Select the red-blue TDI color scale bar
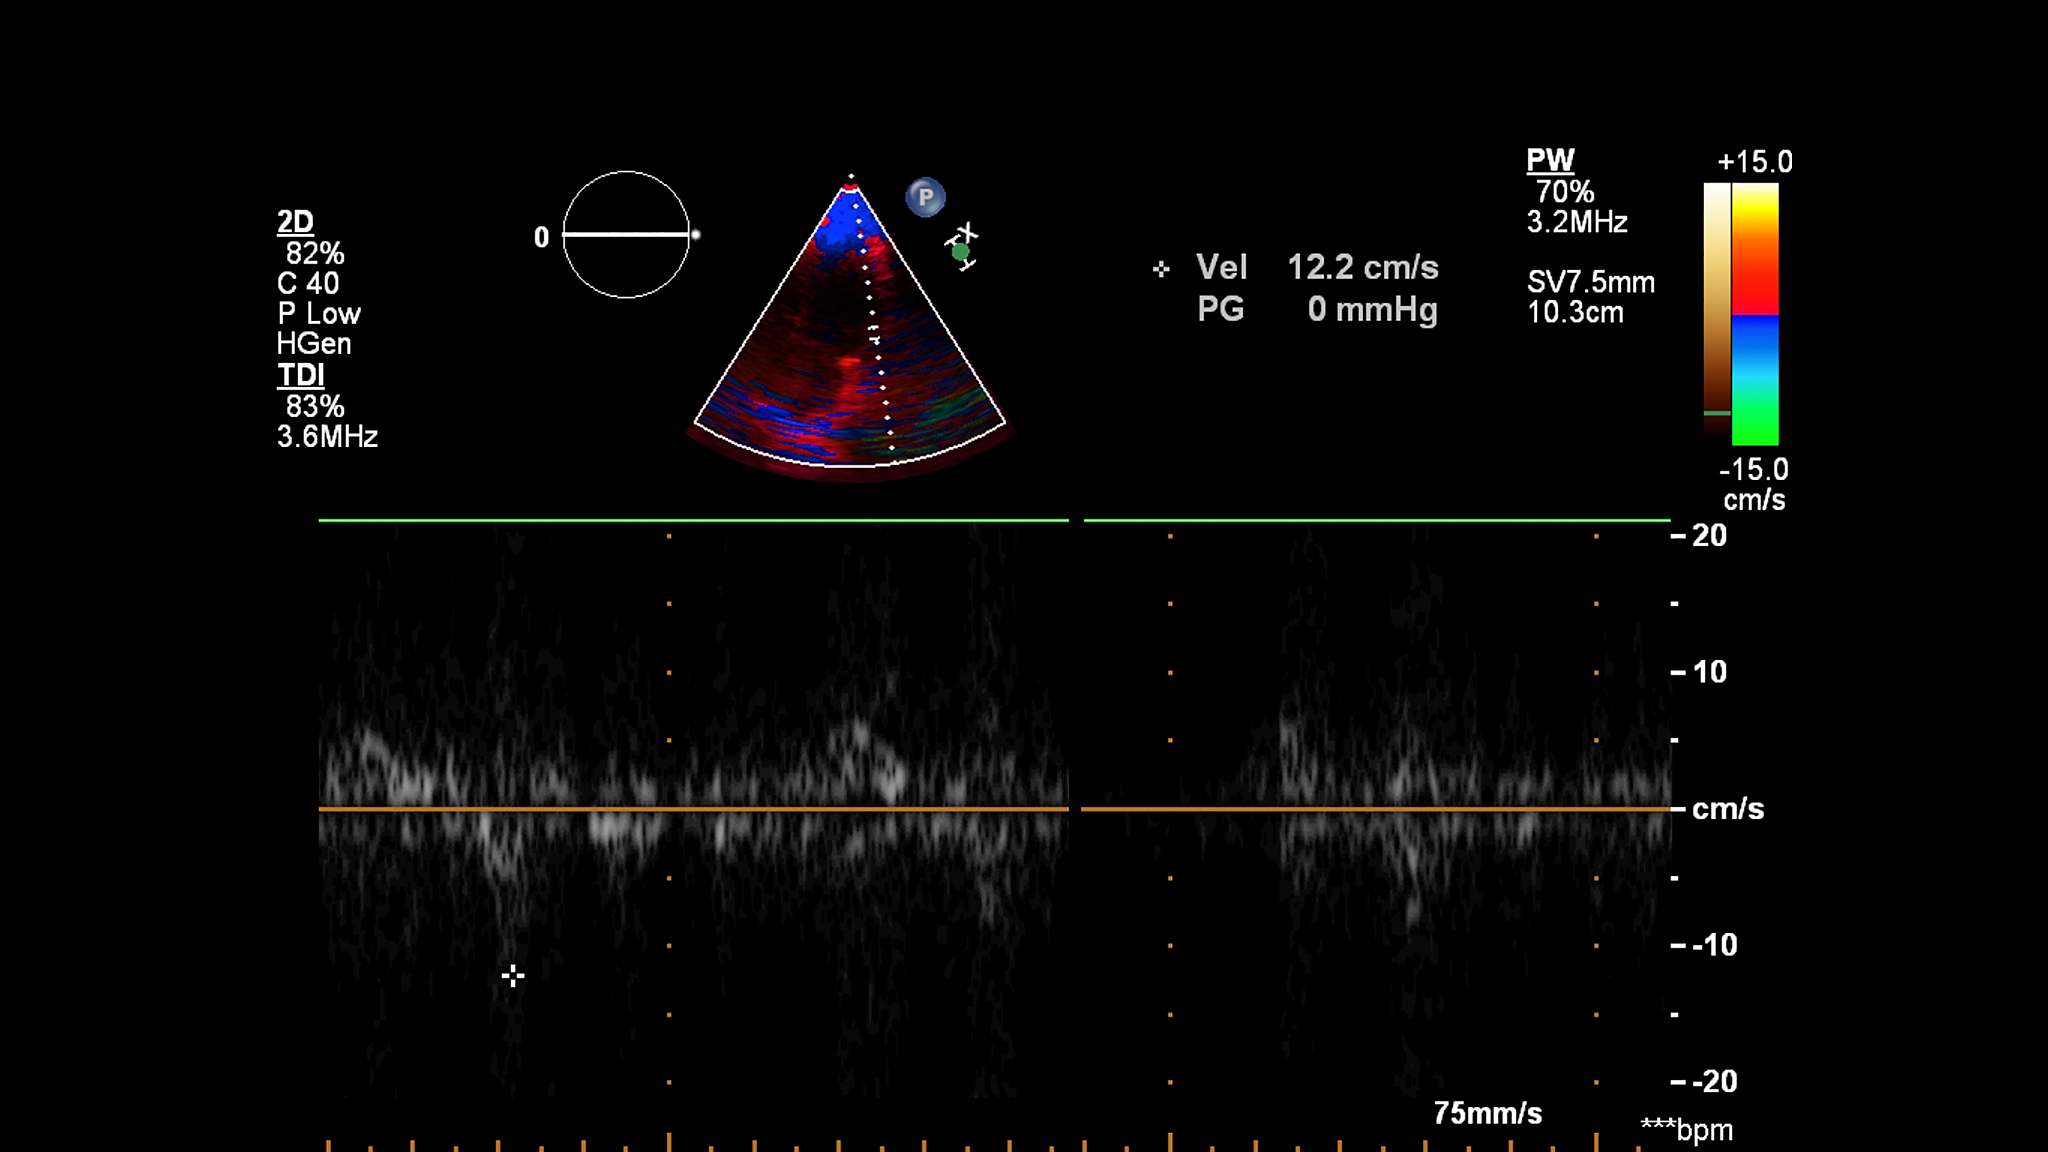The image size is (2048, 1152). (x=1755, y=314)
